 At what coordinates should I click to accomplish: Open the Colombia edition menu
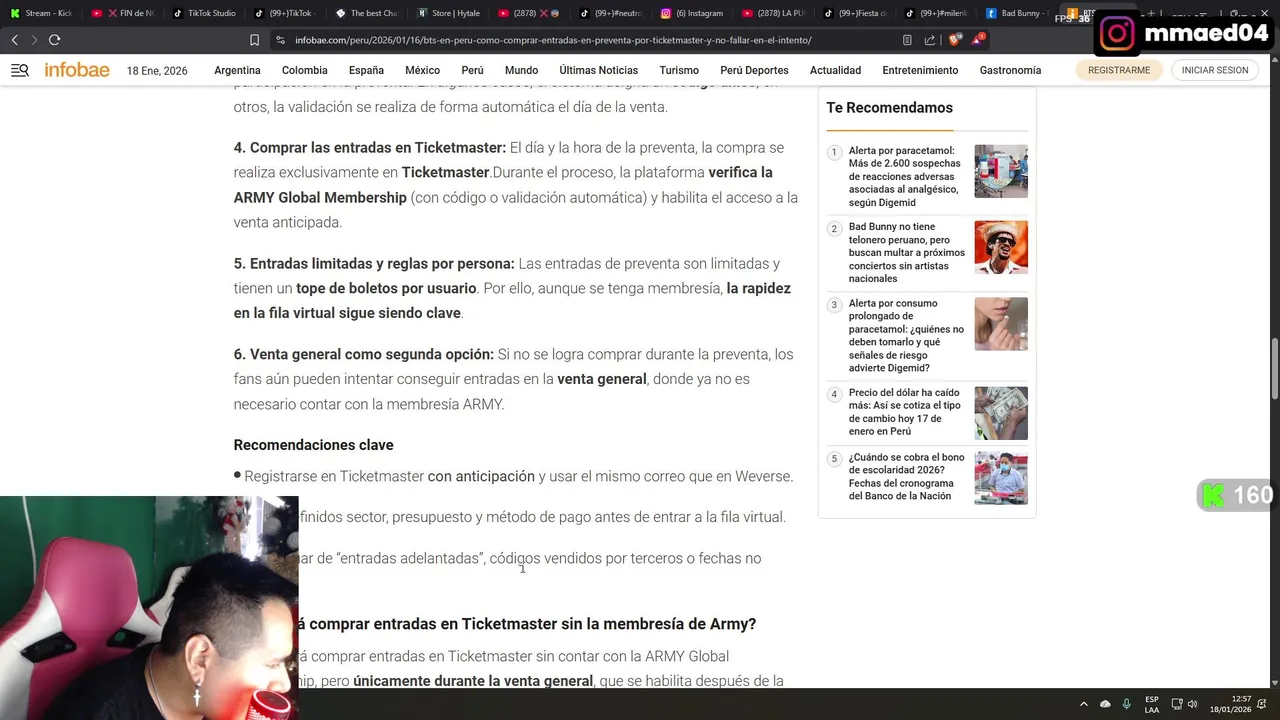pyautogui.click(x=304, y=70)
